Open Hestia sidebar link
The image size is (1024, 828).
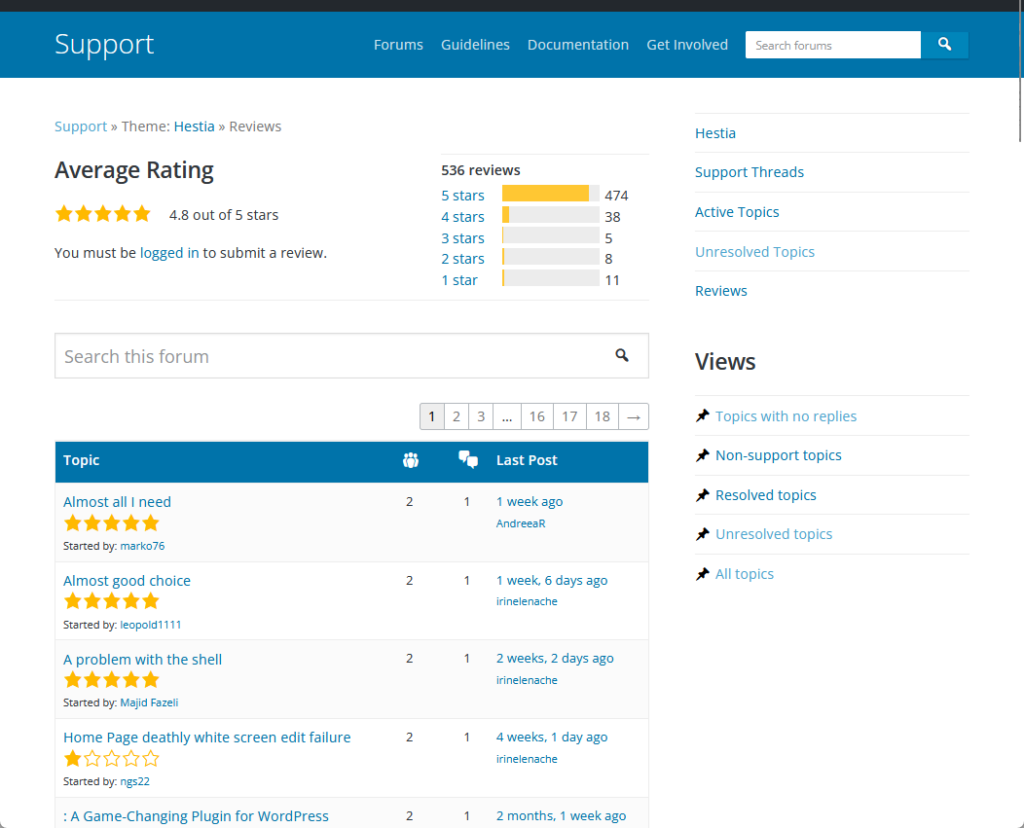click(715, 133)
